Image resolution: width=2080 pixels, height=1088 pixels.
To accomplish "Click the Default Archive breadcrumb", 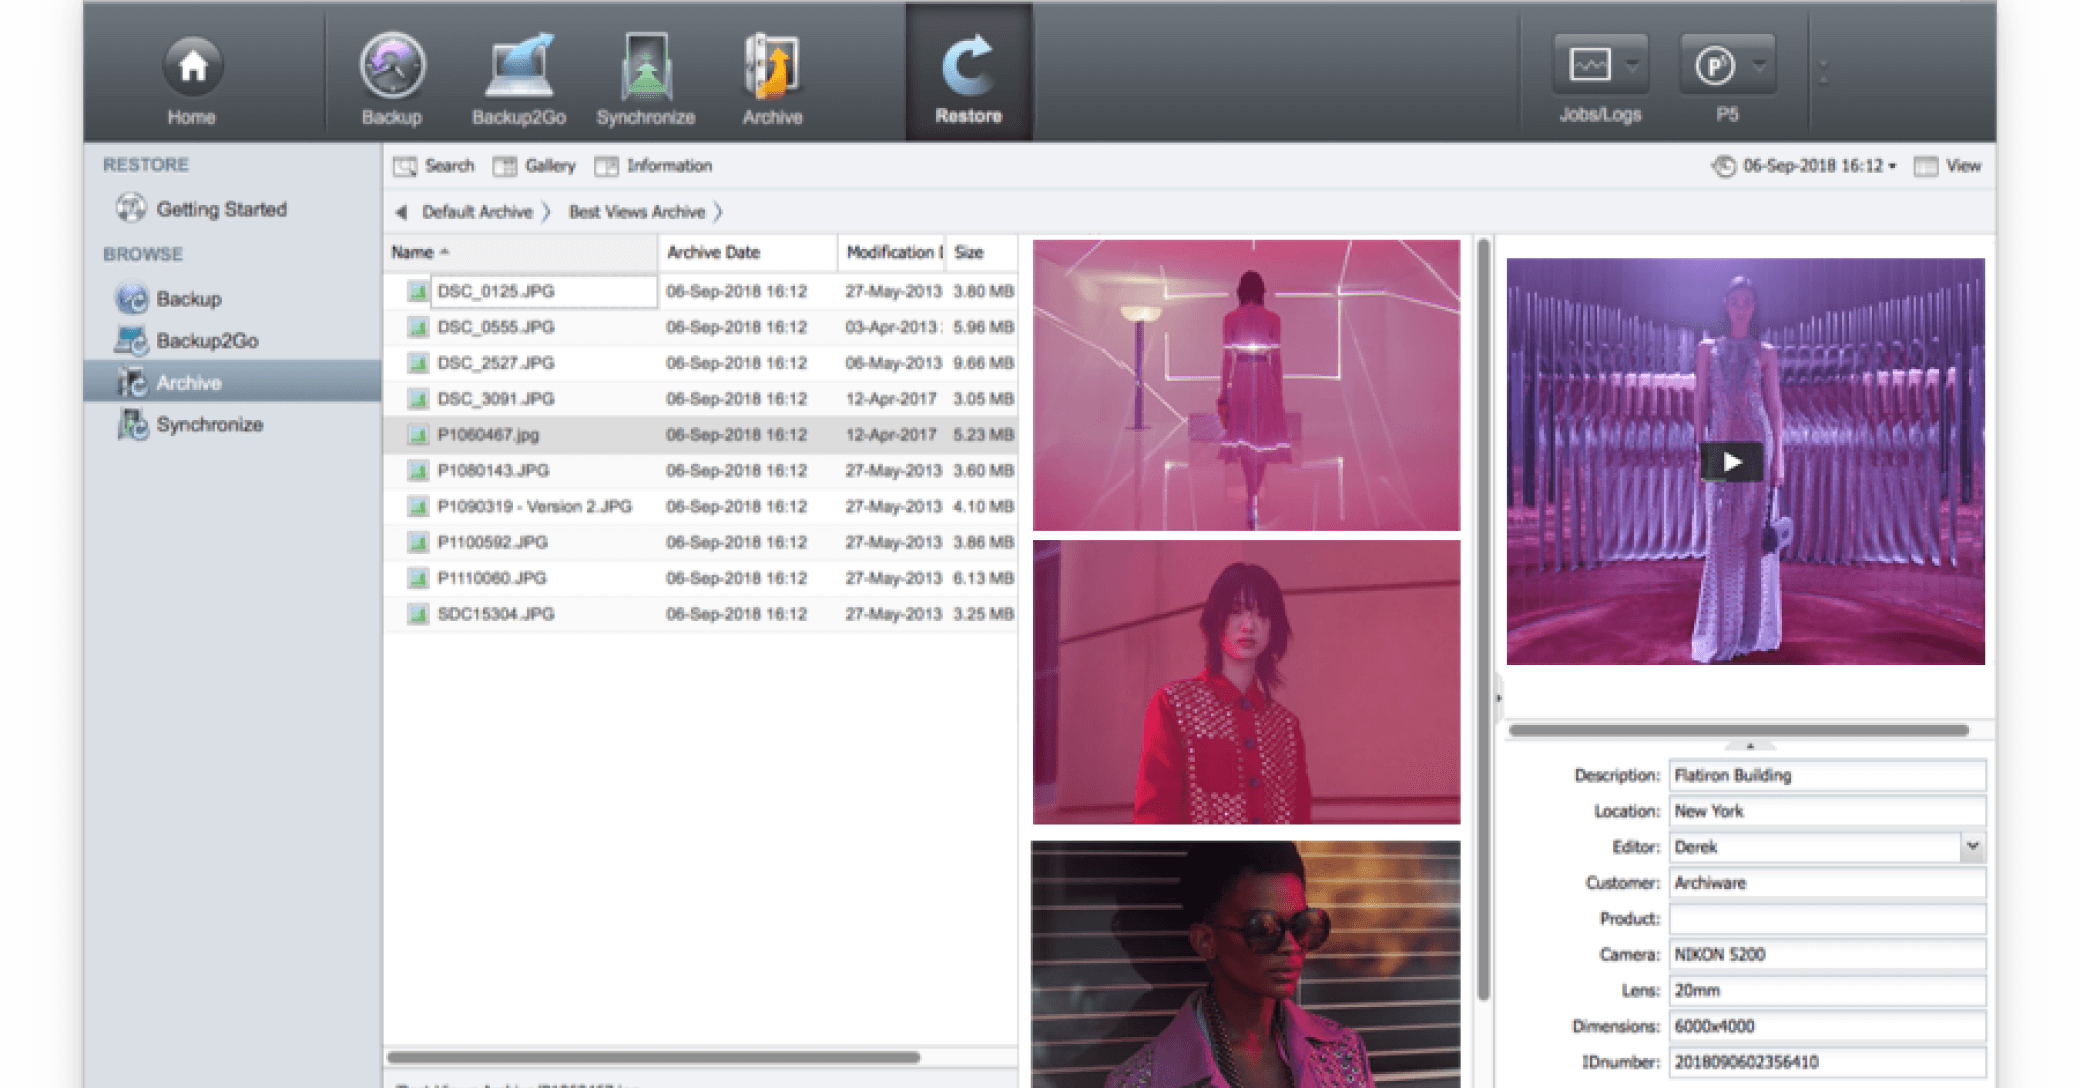I will click(477, 212).
